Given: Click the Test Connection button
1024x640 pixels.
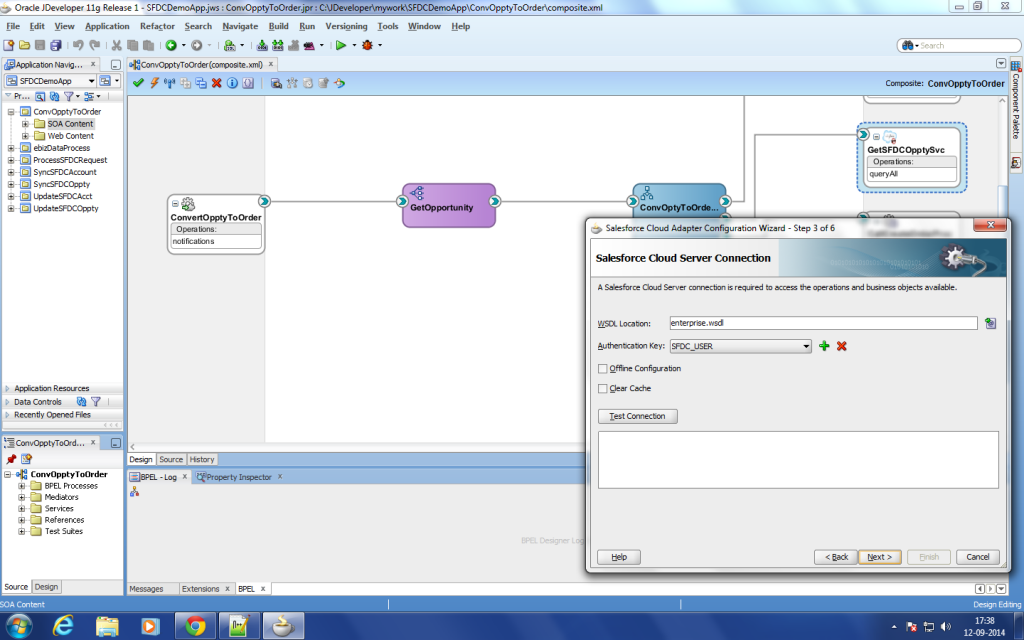Looking at the screenshot, I should pyautogui.click(x=637, y=417).
